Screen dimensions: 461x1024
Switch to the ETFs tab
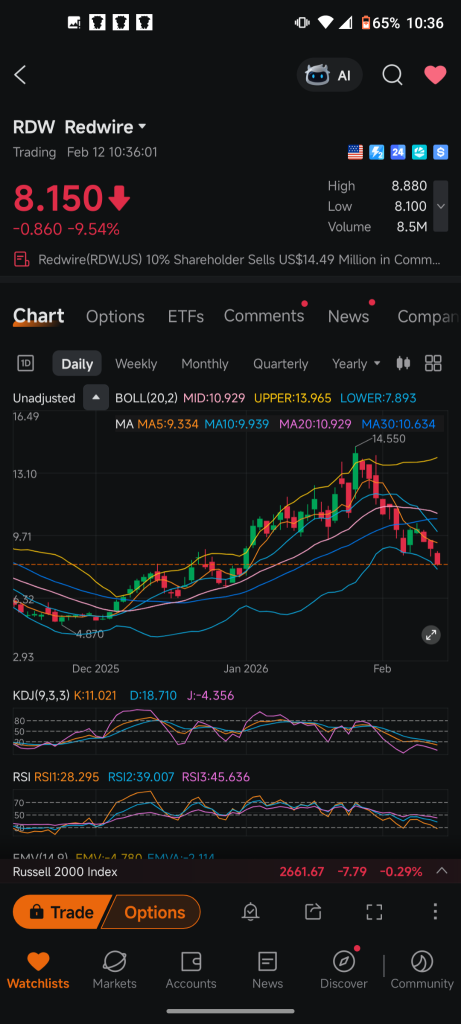pos(185,317)
